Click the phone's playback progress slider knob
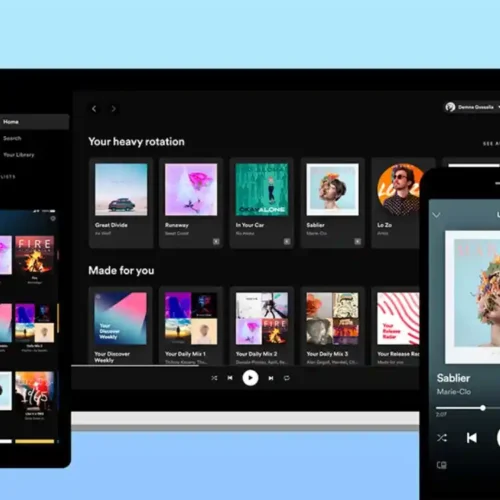The height and width of the screenshot is (500, 500). 483,408
